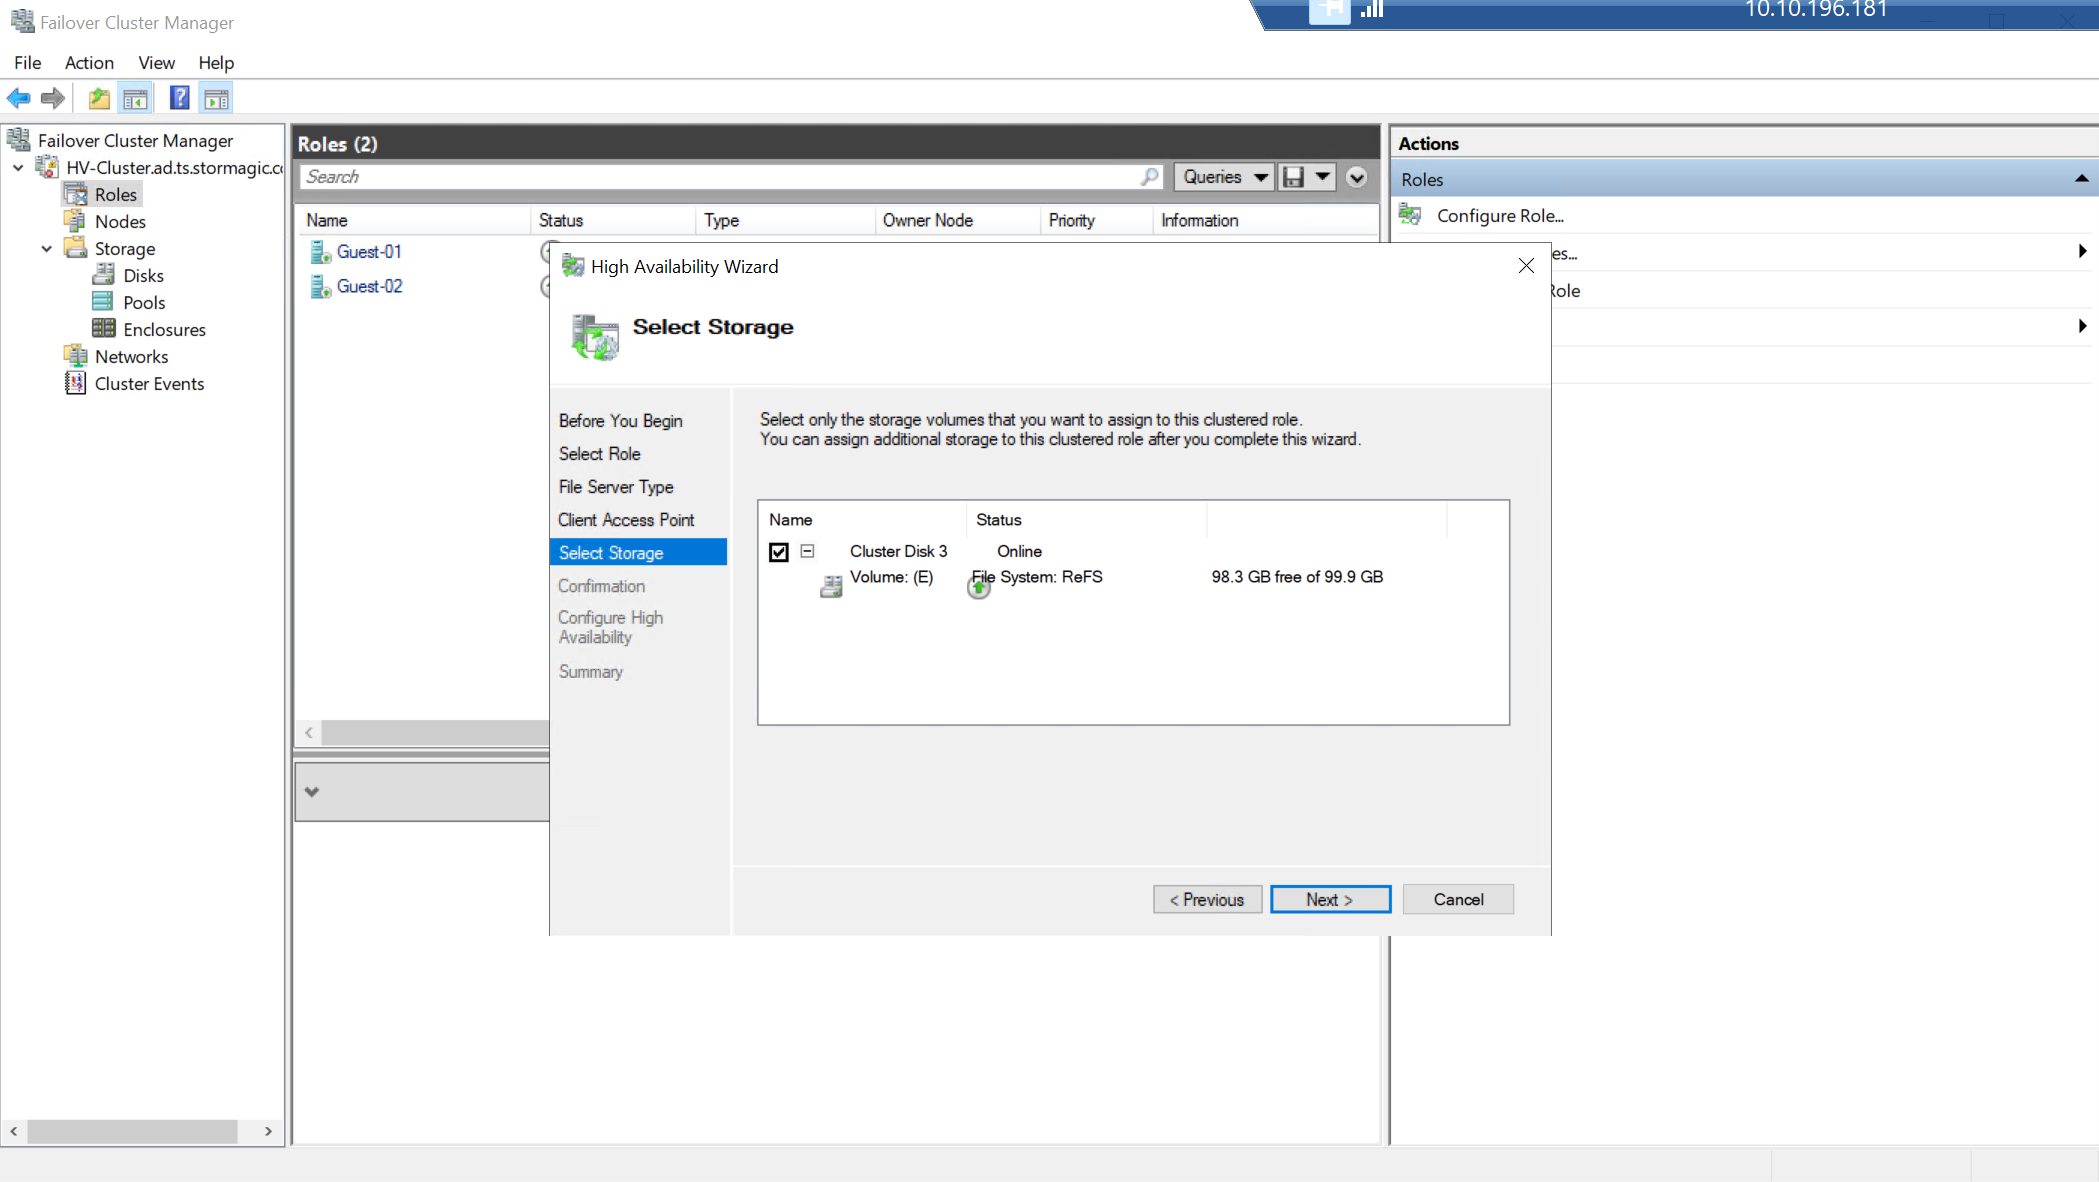This screenshot has width=2099, height=1182.
Task: Click the Enclosures tree icon
Action: pos(103,329)
